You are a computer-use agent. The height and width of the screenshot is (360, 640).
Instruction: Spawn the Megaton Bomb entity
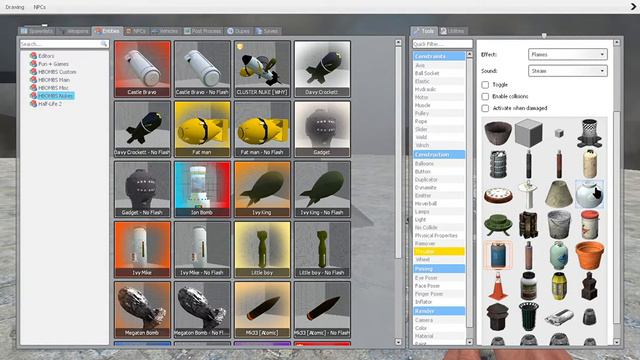pos(142,309)
